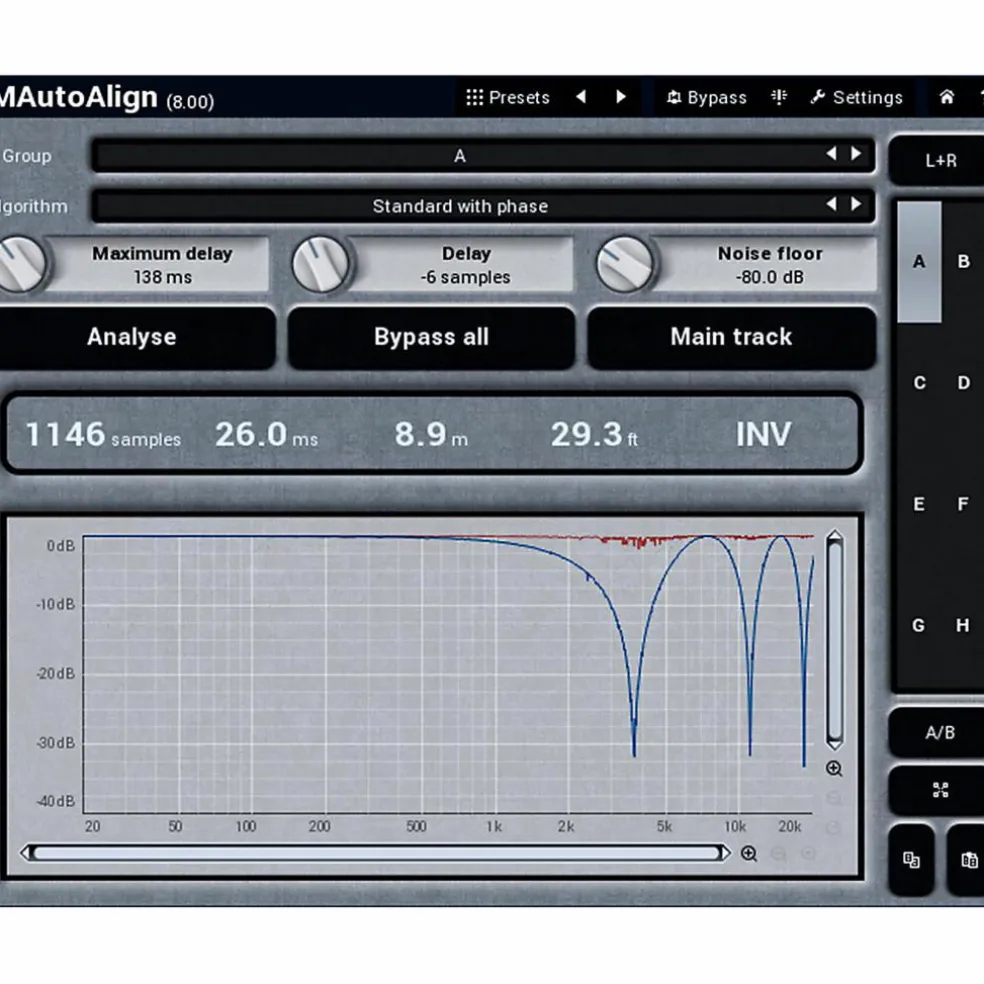Click the paste preset icon button

966,860
